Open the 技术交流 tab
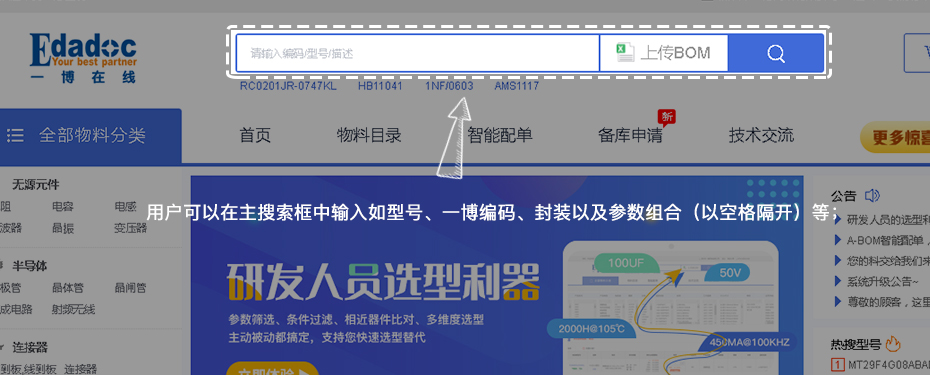Image resolution: width=930 pixels, height=375 pixels. coord(761,135)
